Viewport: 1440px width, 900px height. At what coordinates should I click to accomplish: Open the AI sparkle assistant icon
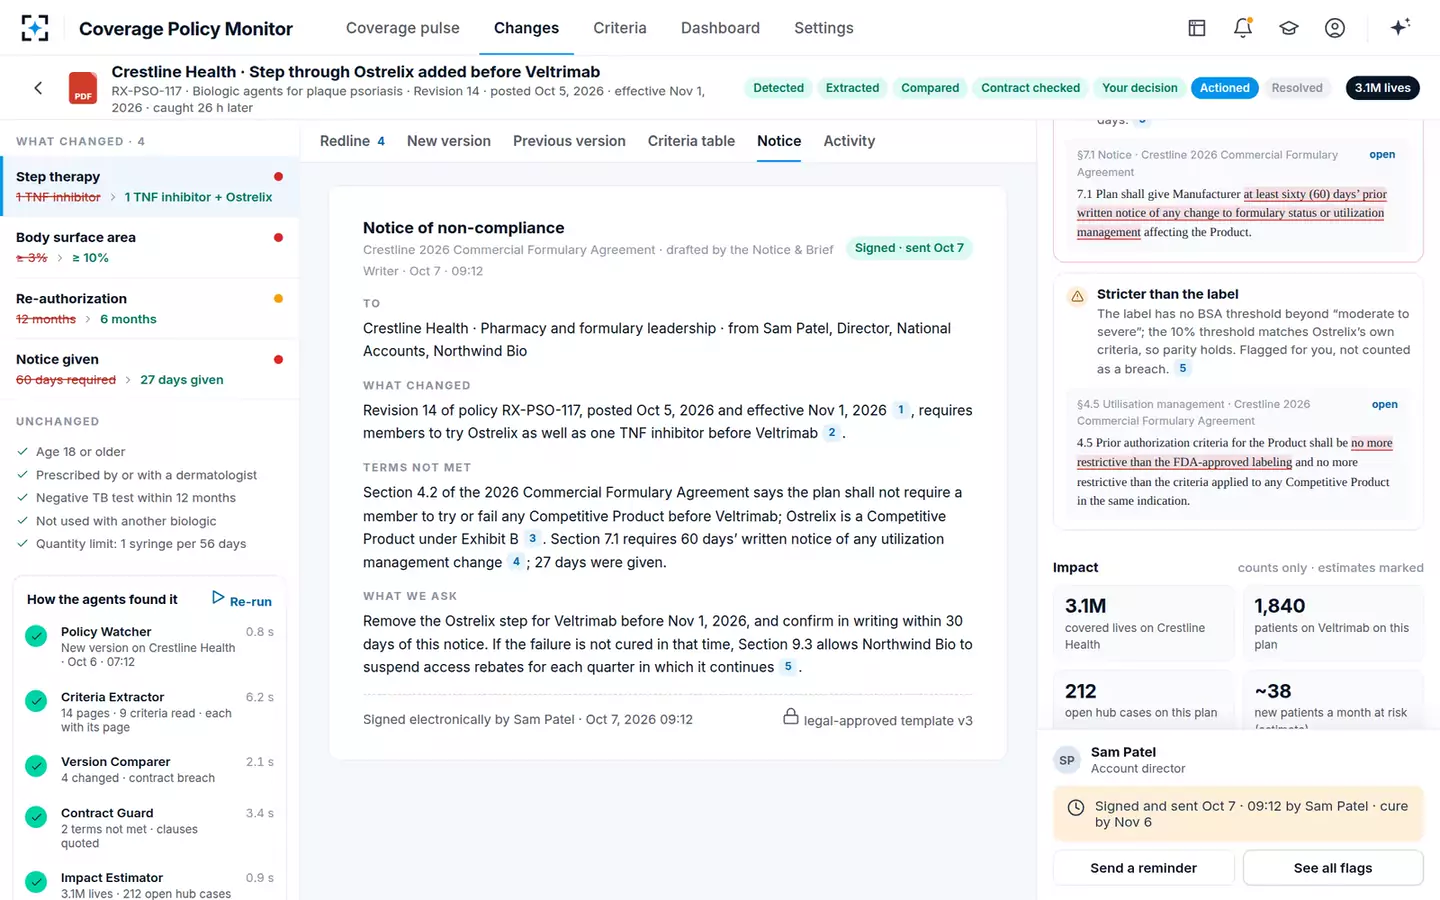pos(1400,27)
